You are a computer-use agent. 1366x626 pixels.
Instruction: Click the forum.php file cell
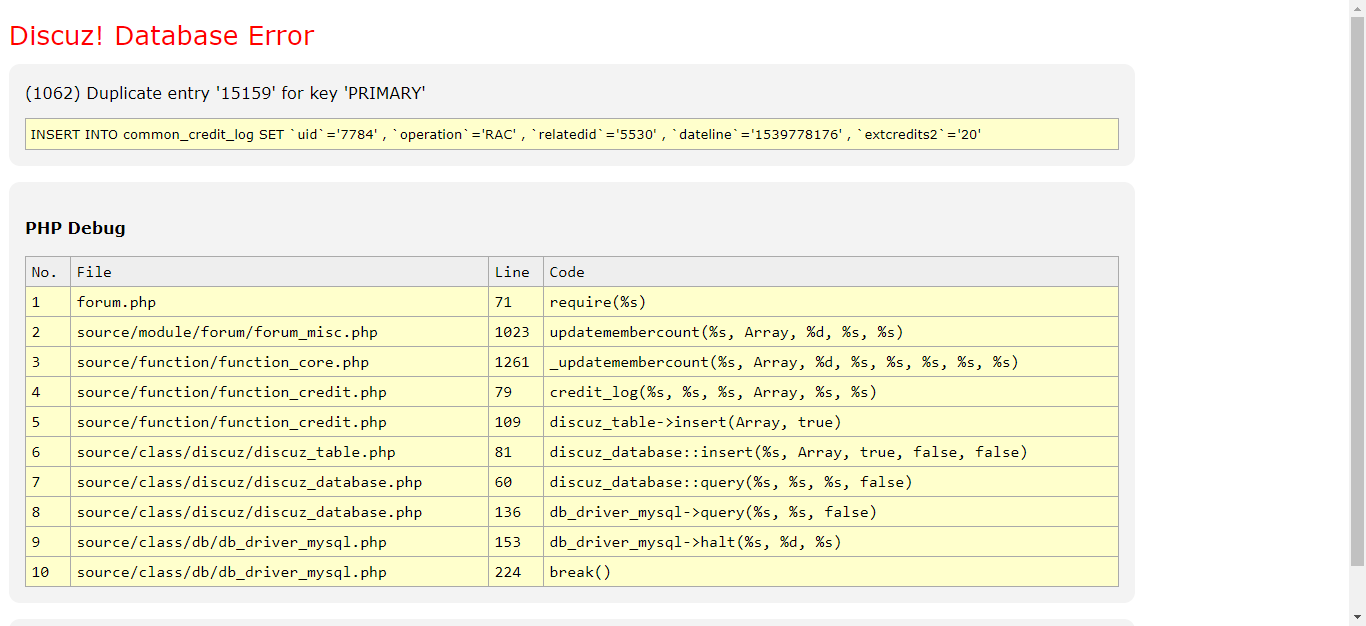click(x=279, y=302)
